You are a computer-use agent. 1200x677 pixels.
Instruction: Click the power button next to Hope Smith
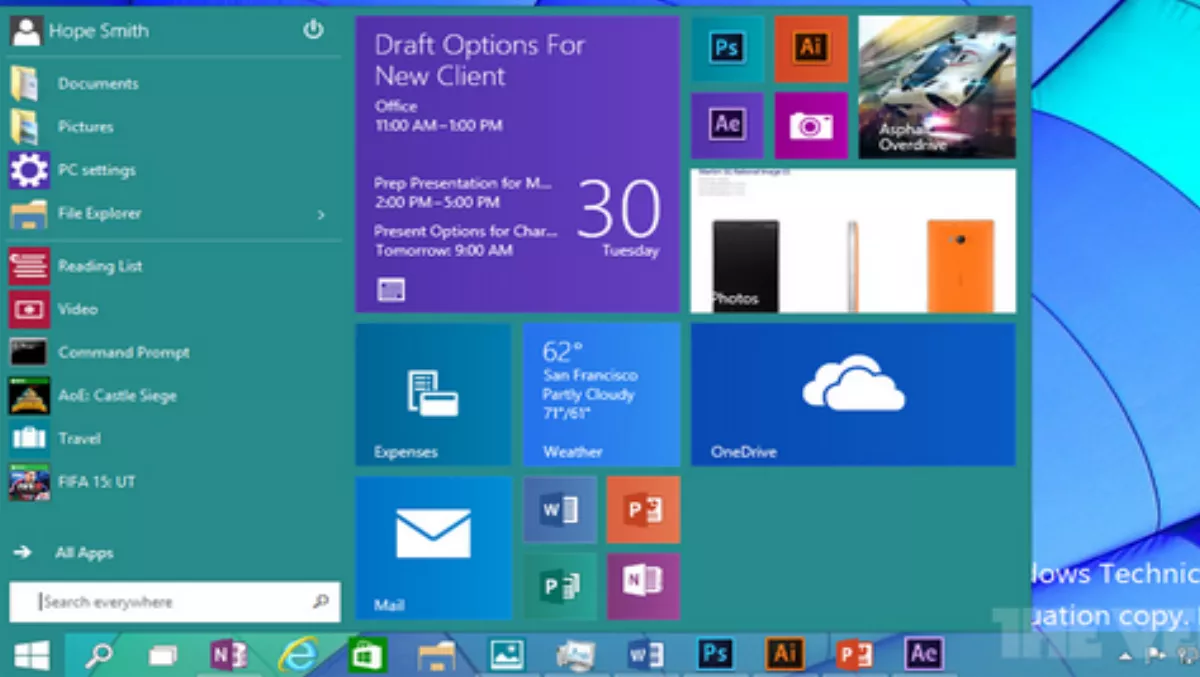[x=313, y=30]
